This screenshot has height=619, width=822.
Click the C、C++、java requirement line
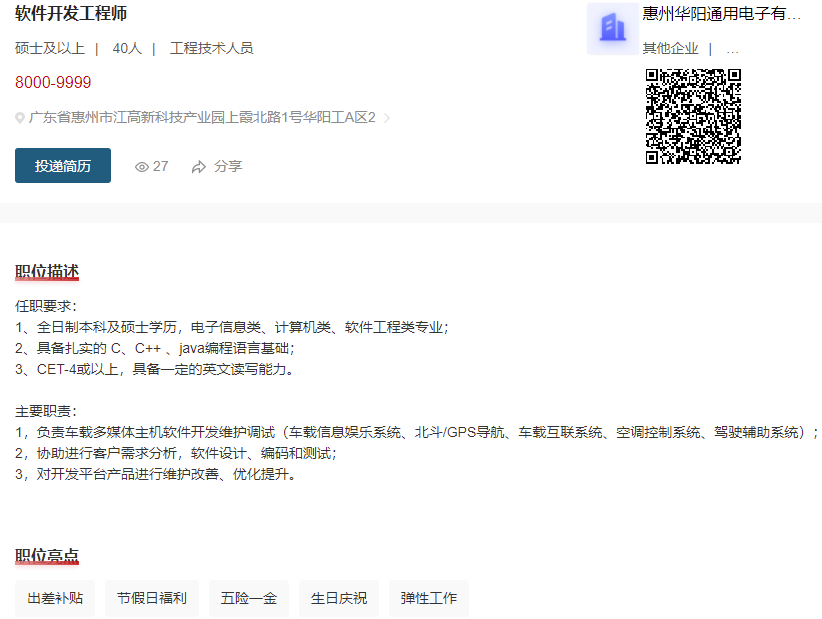pos(155,349)
